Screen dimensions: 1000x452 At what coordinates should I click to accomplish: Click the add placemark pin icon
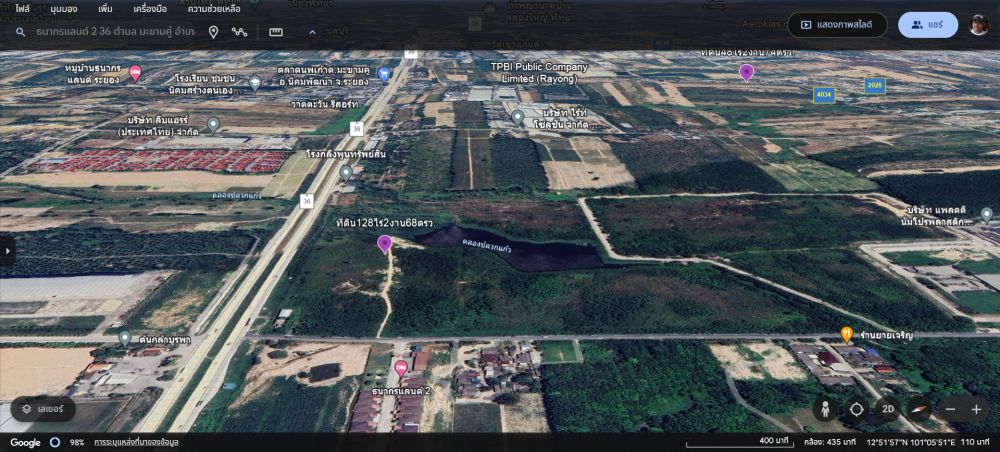pyautogui.click(x=213, y=32)
